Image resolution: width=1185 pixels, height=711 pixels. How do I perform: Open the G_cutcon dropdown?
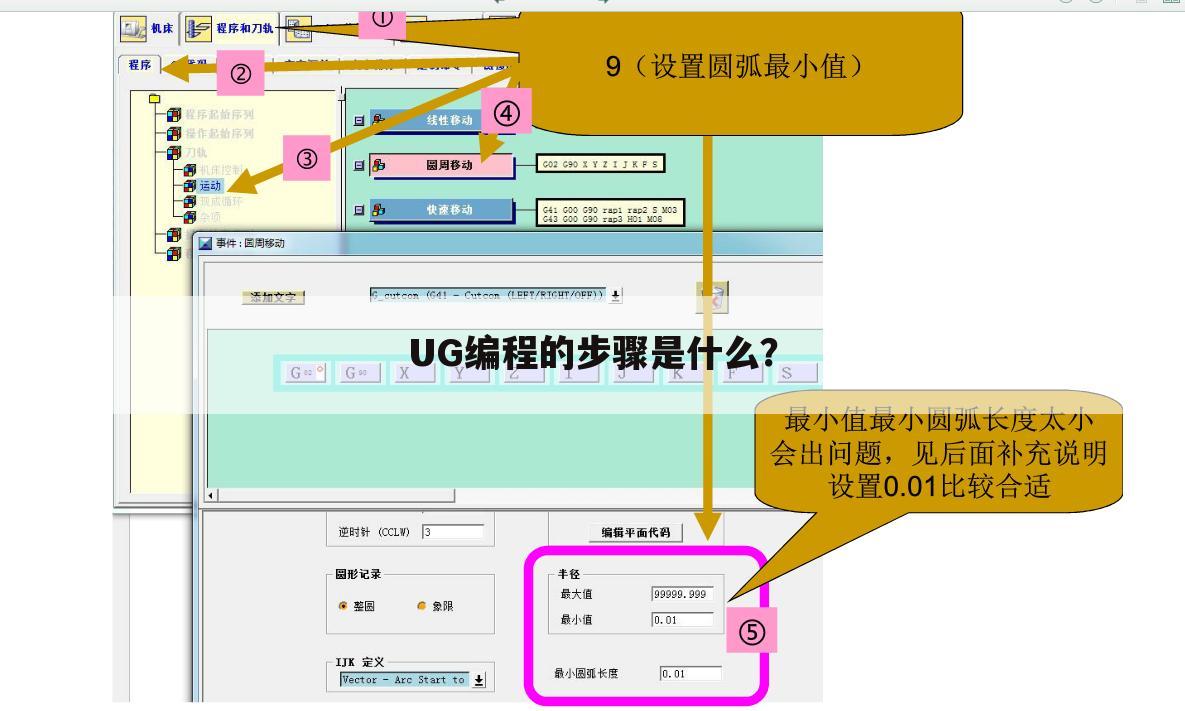pos(614,294)
